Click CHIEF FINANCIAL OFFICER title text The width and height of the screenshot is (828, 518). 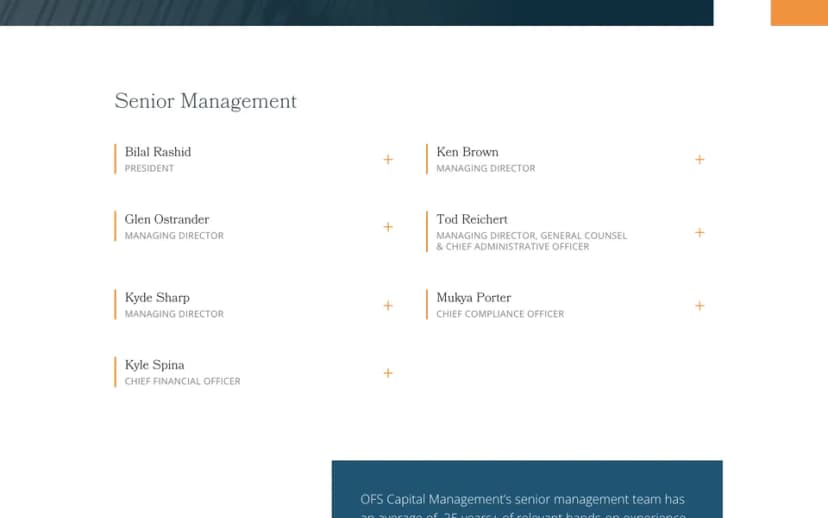pos(182,381)
